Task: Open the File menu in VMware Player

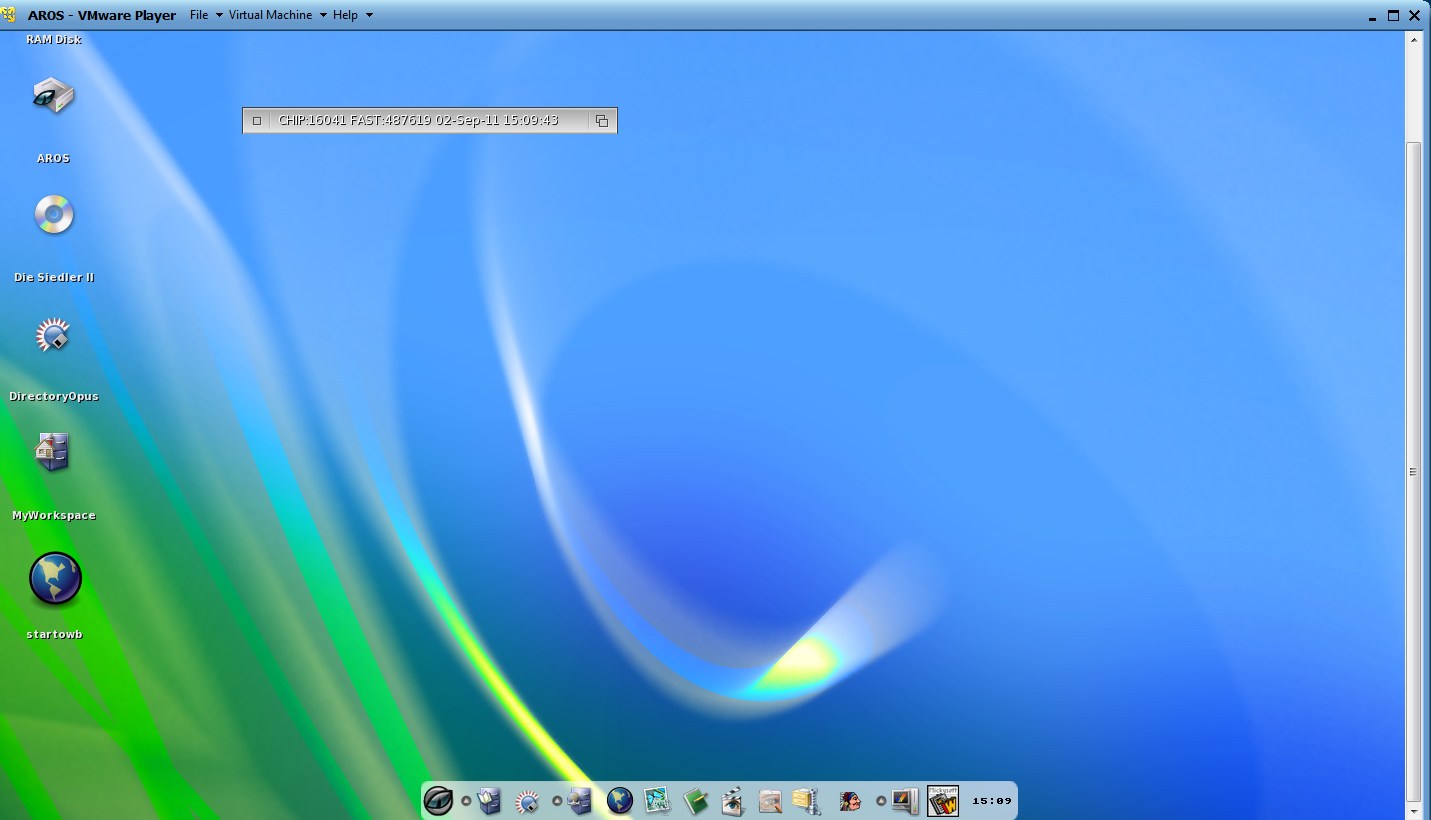Action: coord(205,15)
